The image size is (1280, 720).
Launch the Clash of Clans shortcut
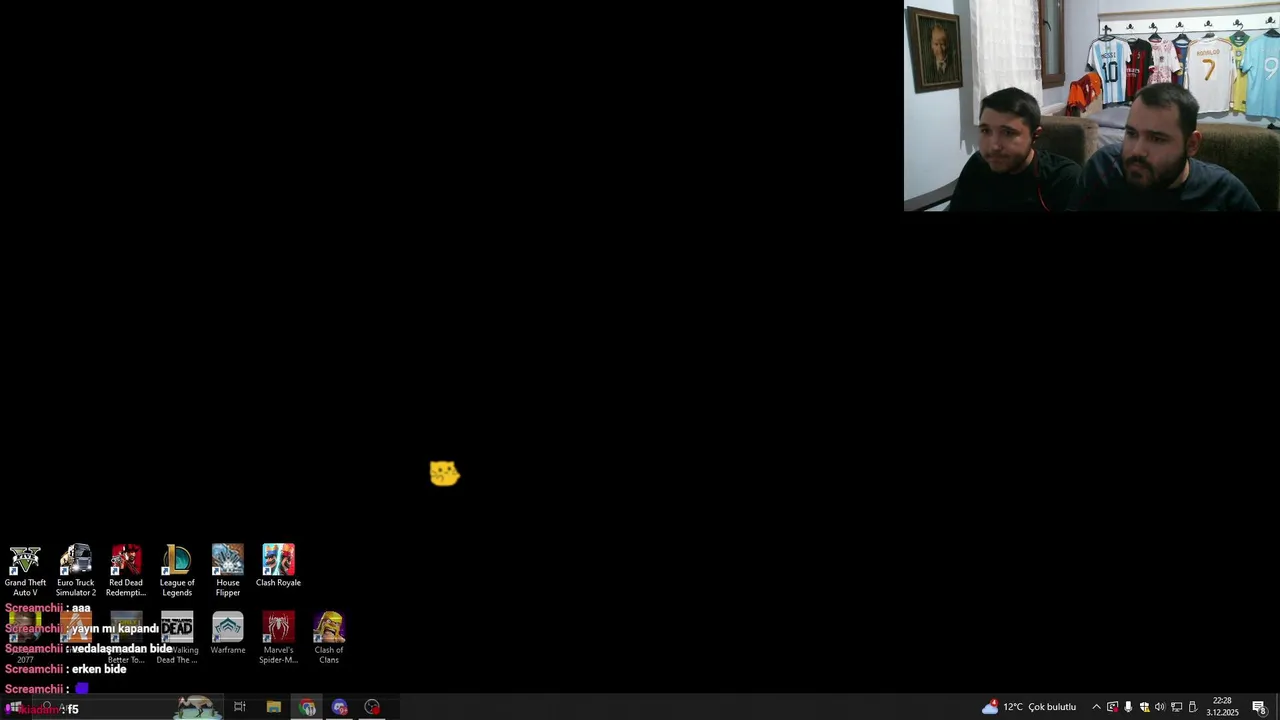point(329,637)
